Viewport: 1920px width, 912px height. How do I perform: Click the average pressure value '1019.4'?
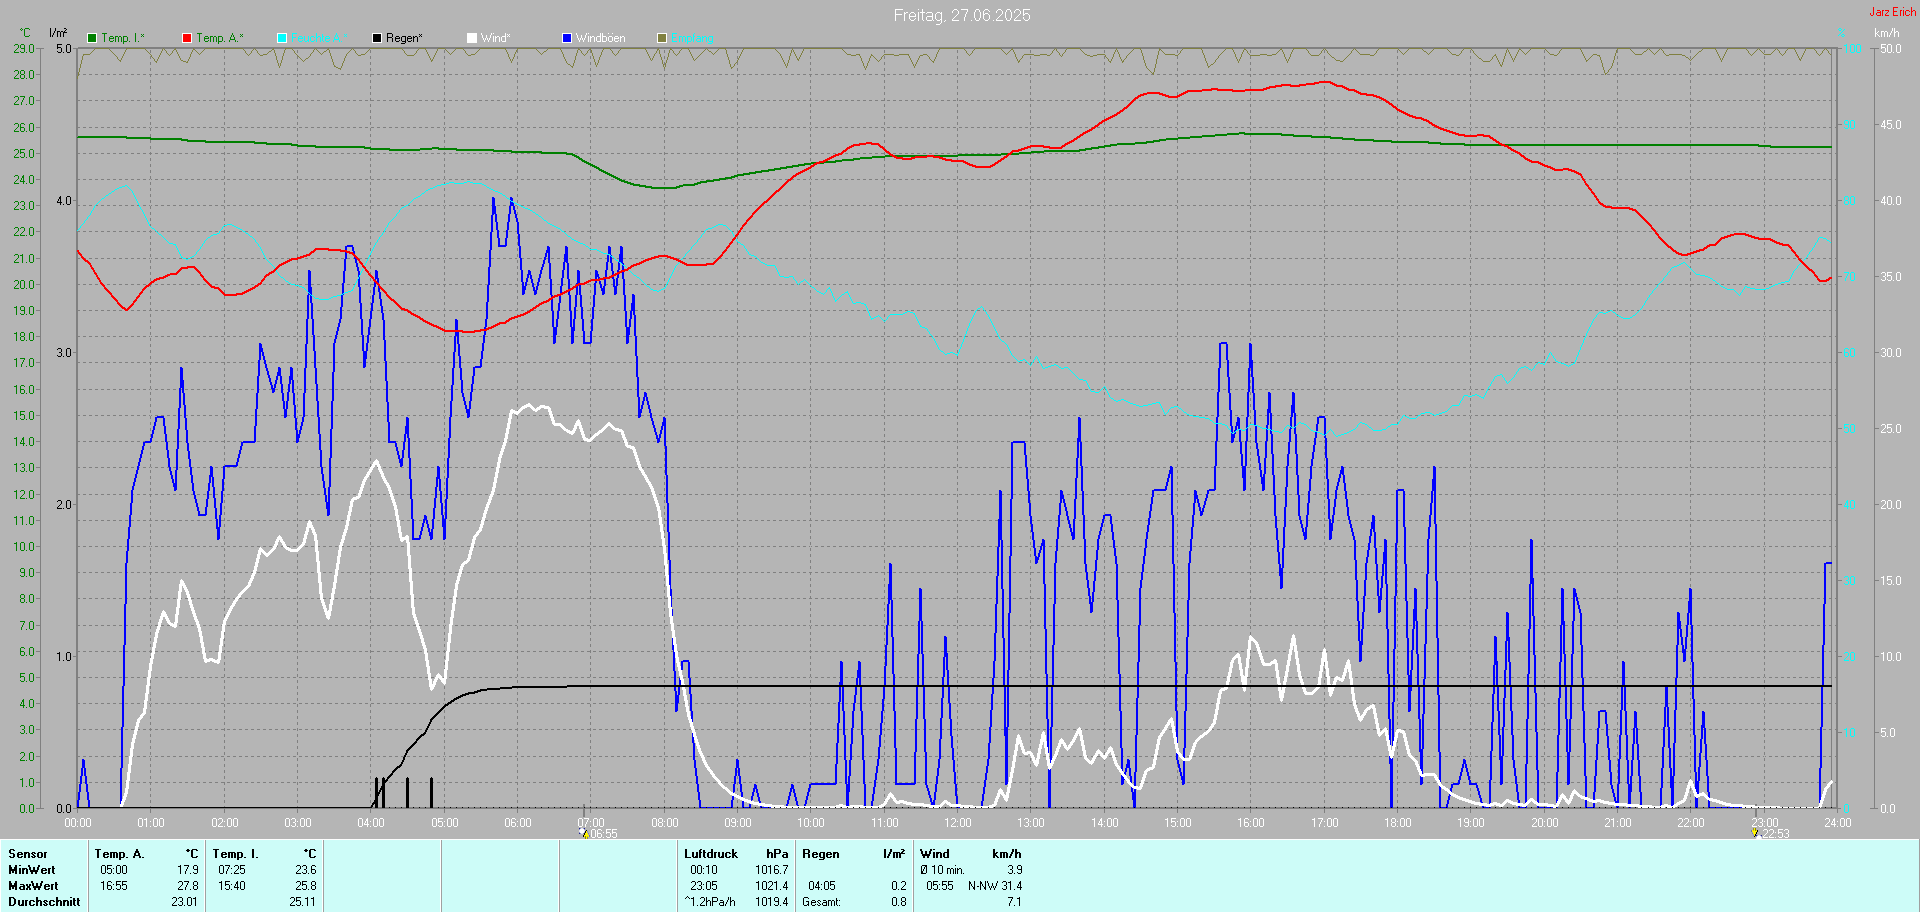click(772, 902)
